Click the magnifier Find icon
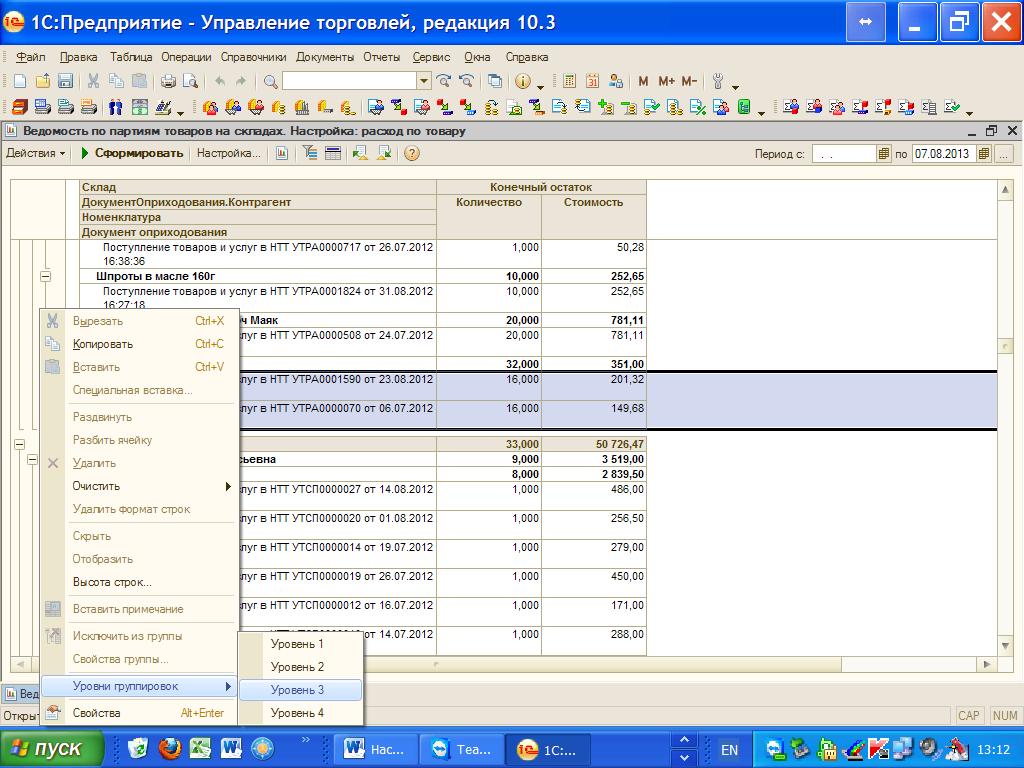The height and width of the screenshot is (768, 1024). point(270,81)
